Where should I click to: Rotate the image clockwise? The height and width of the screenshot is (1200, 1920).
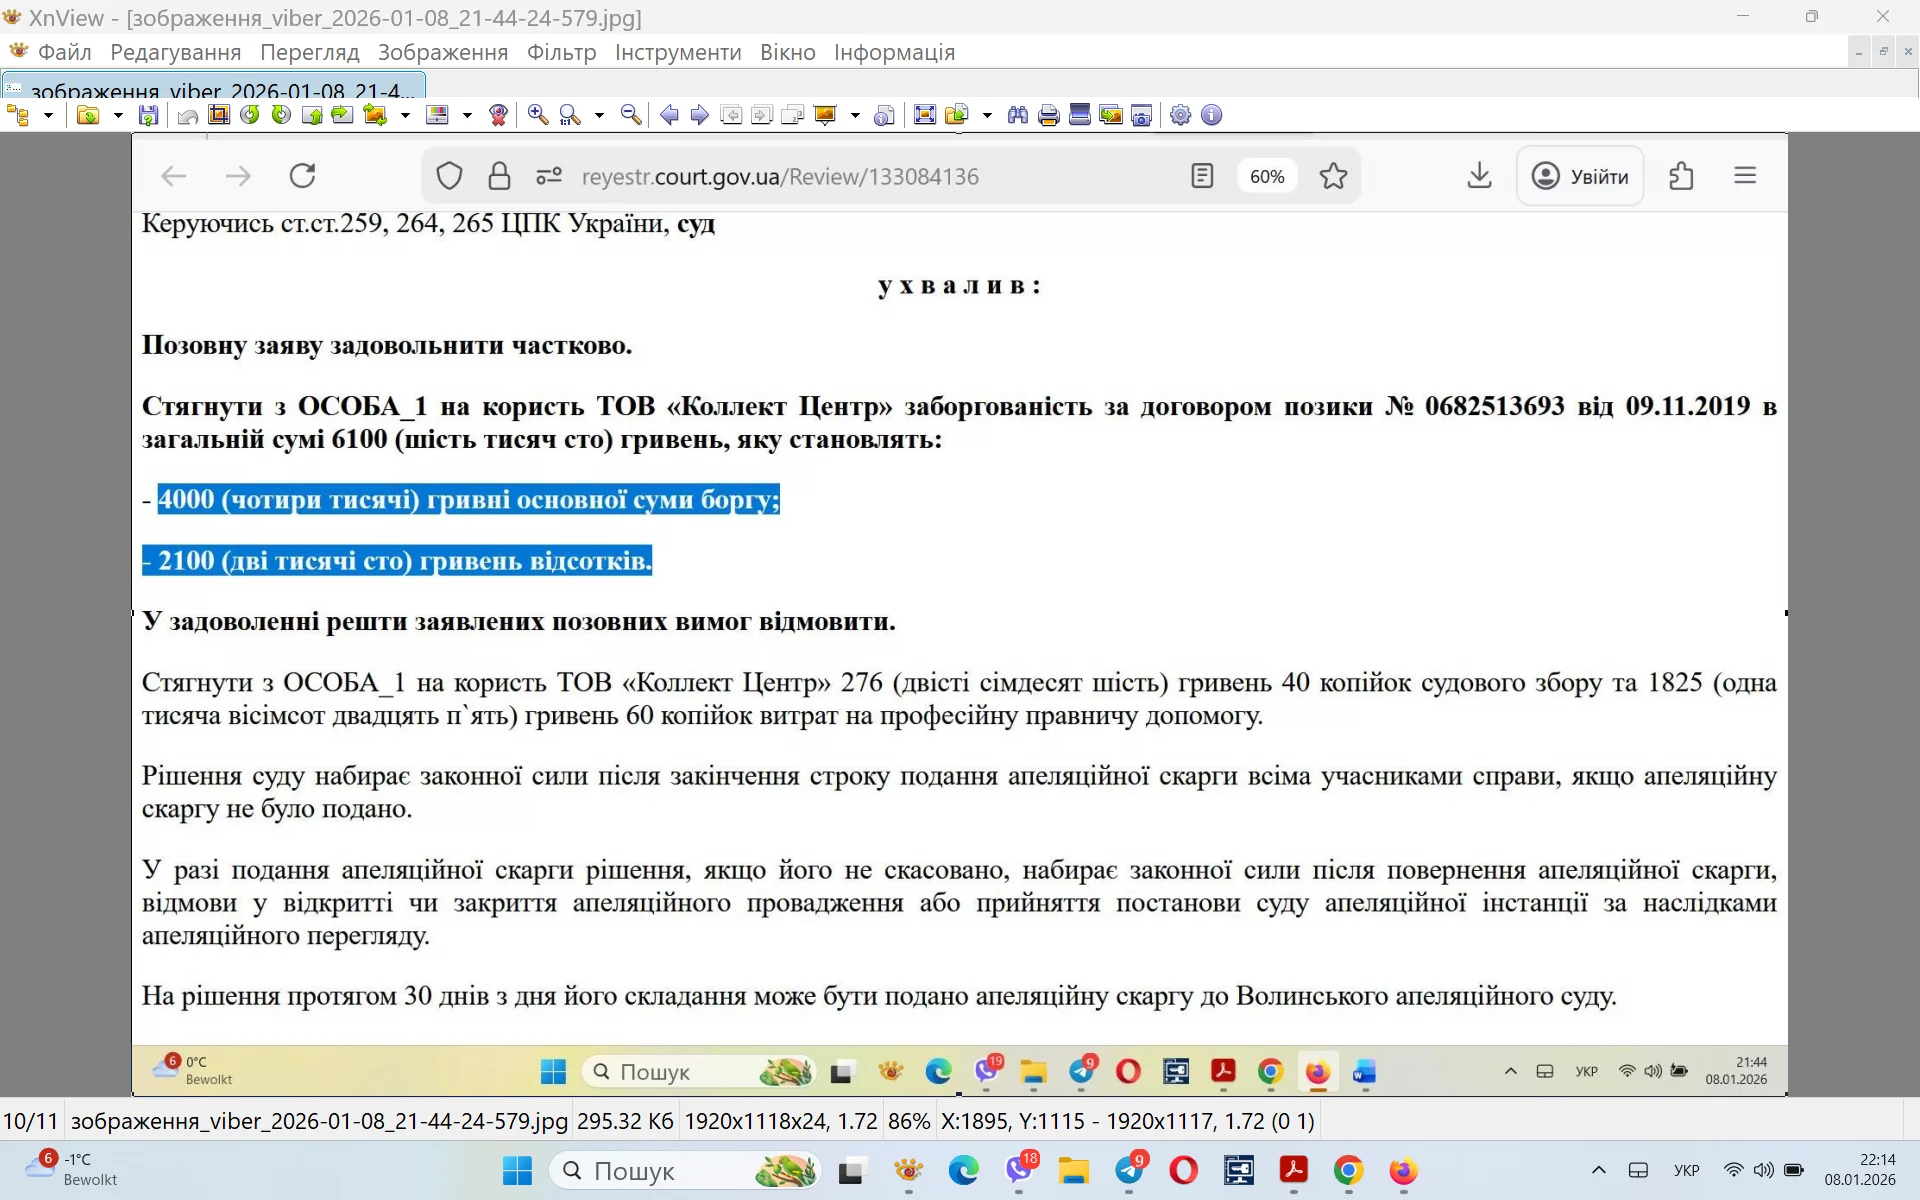point(281,115)
